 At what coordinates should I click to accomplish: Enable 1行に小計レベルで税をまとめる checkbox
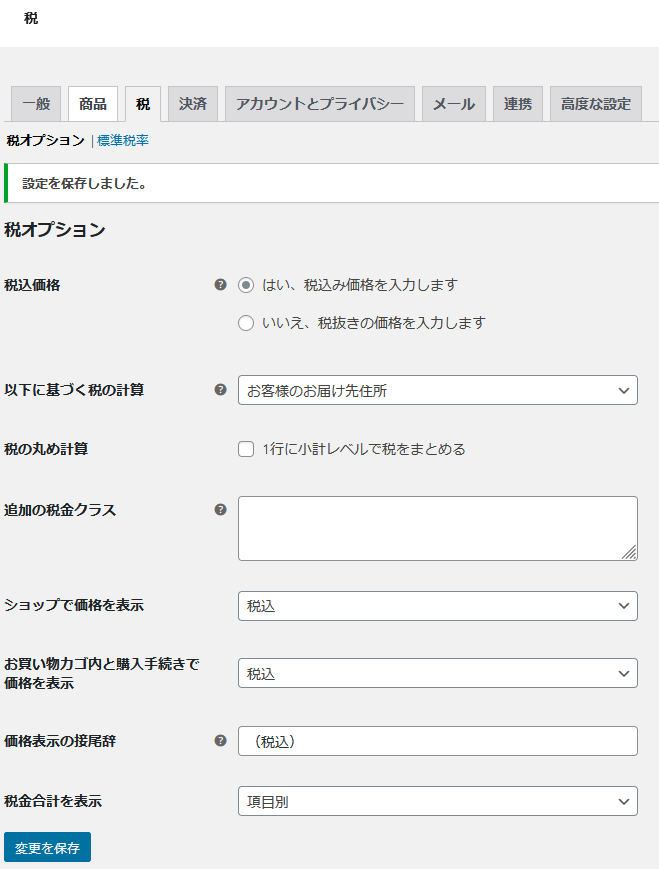(x=246, y=449)
